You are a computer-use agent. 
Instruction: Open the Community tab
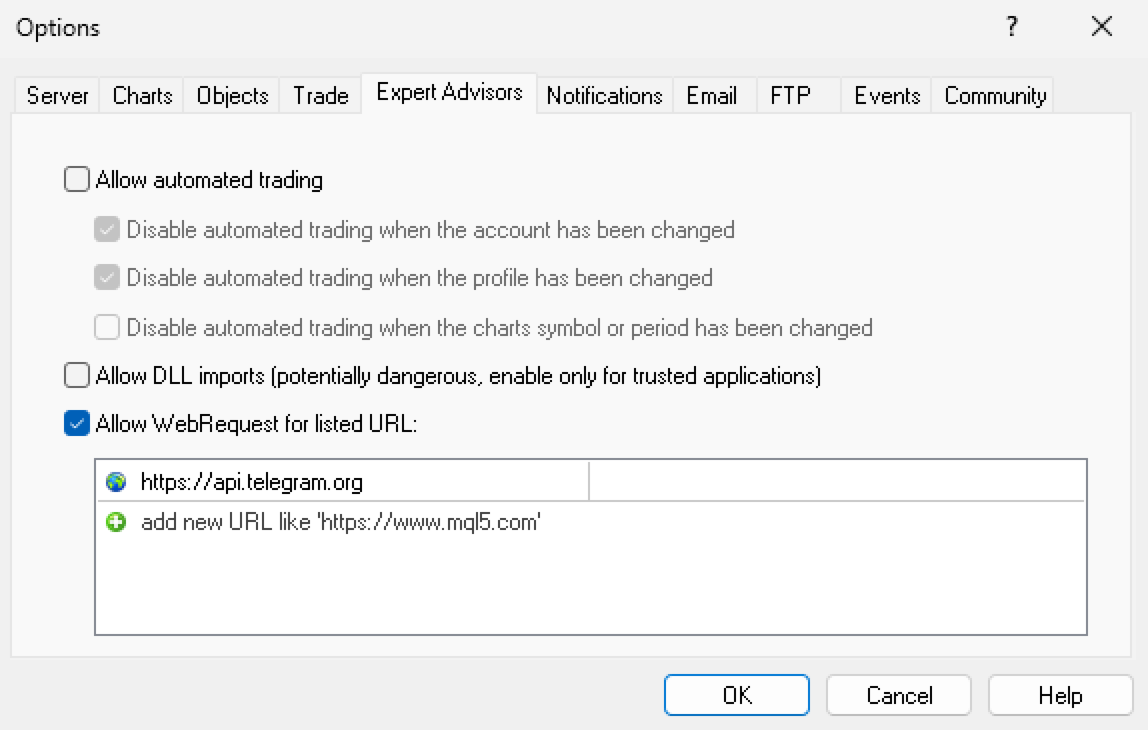tap(994, 96)
